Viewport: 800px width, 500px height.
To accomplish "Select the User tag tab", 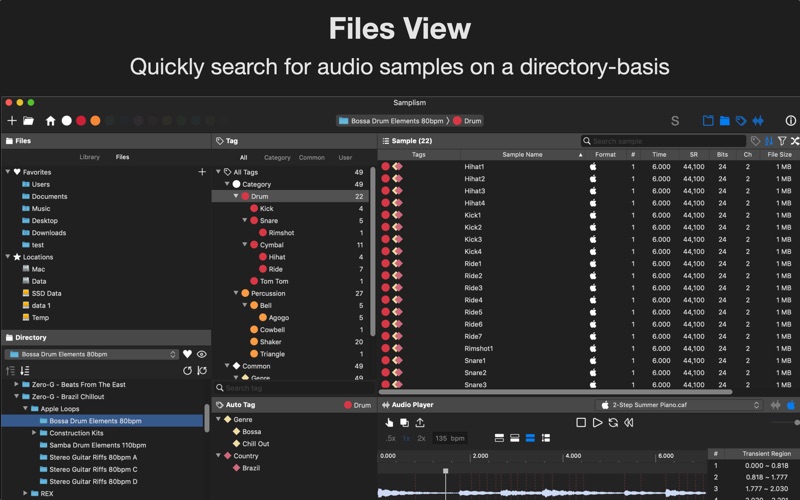I will (x=345, y=158).
